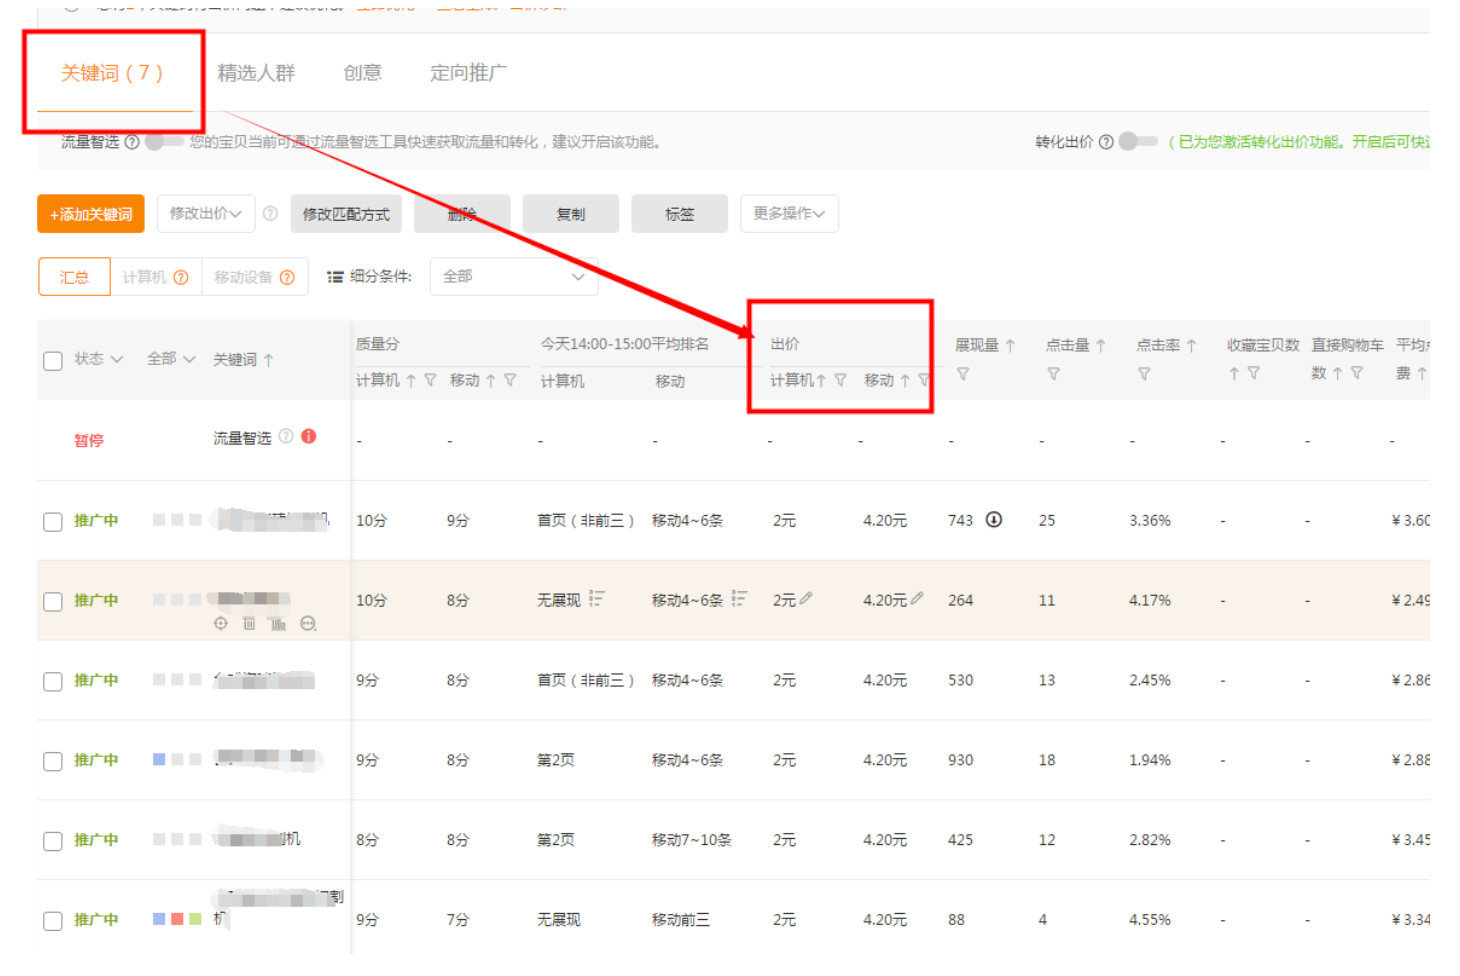
Task: Open help icon beside 流量智选 switch at top
Action: 132,142
